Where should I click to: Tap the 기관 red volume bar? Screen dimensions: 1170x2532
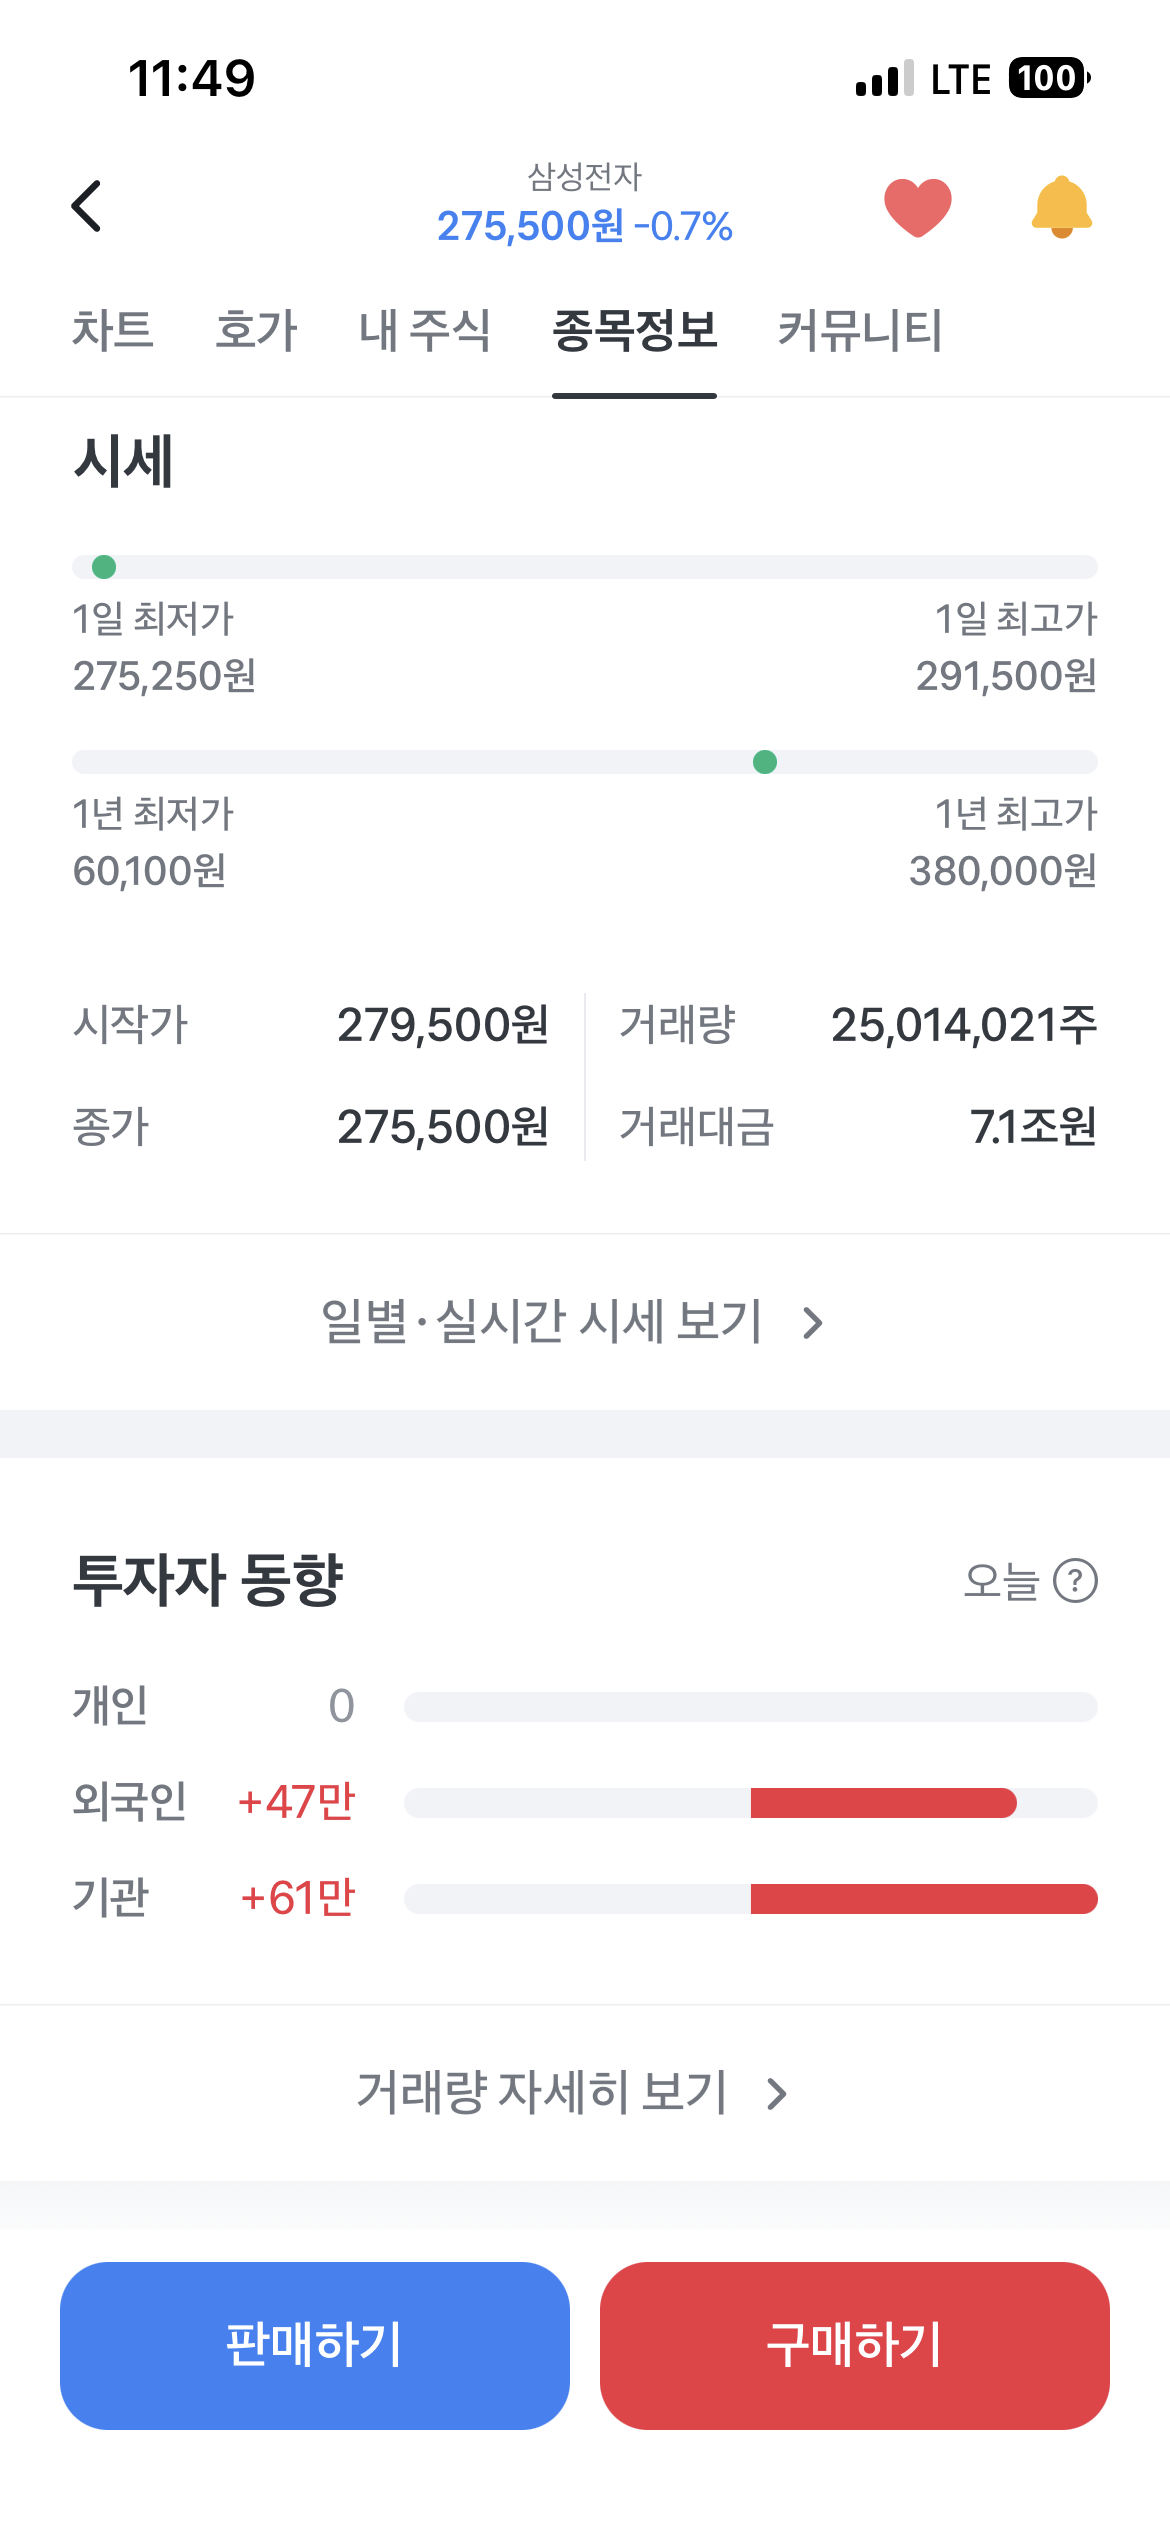tap(924, 1899)
